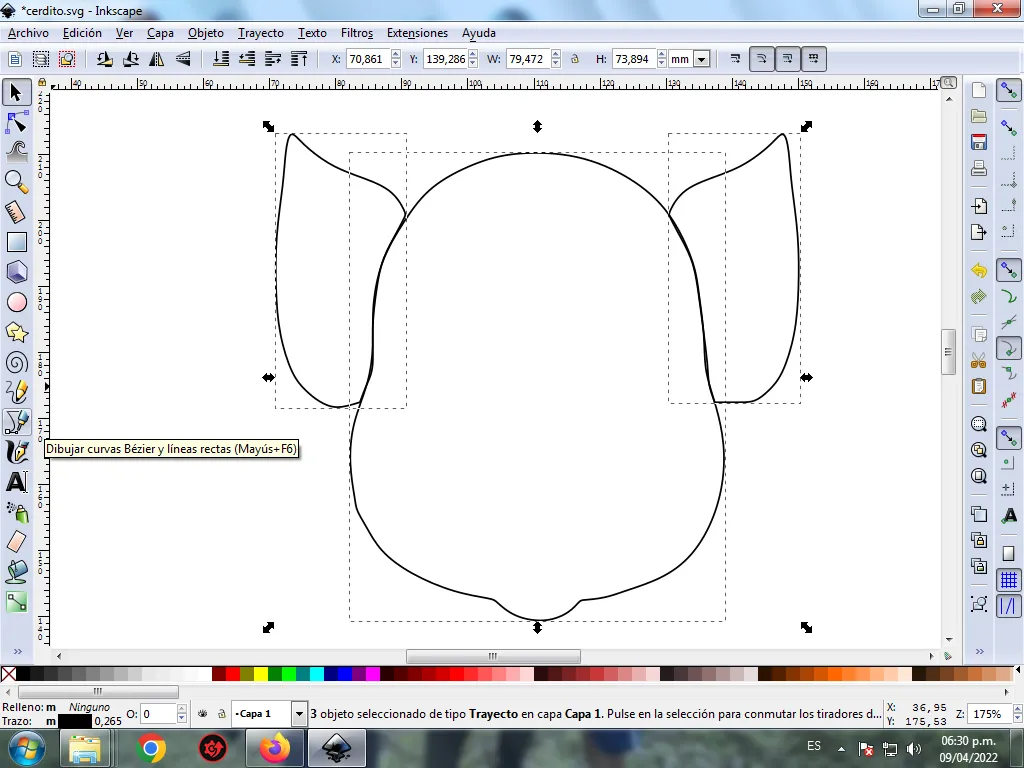
Task: Expand hidden commands bar chevron
Action: click(979, 651)
